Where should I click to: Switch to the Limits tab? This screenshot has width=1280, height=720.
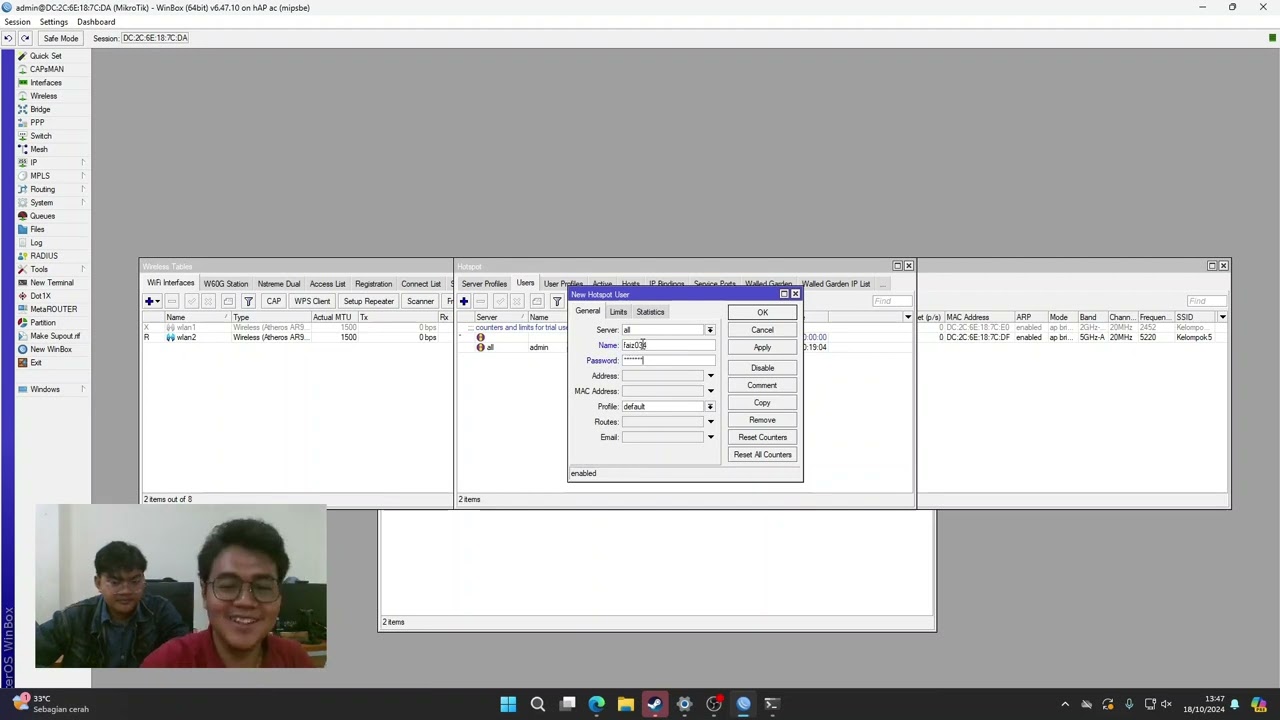[x=618, y=312]
